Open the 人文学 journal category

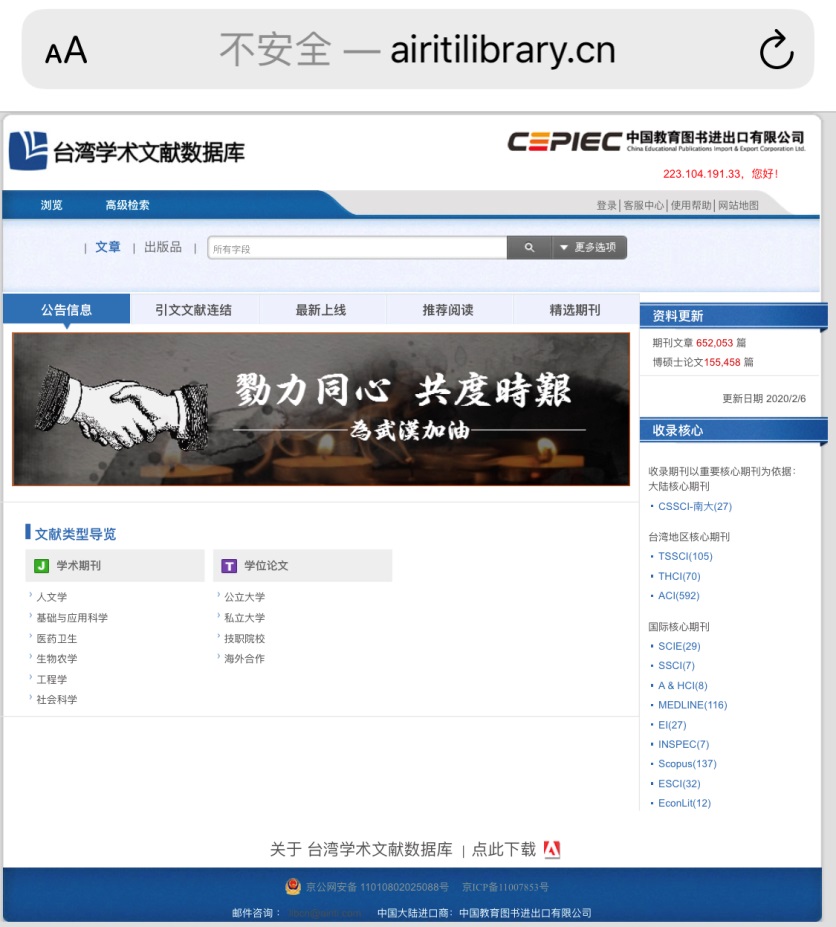coord(51,597)
